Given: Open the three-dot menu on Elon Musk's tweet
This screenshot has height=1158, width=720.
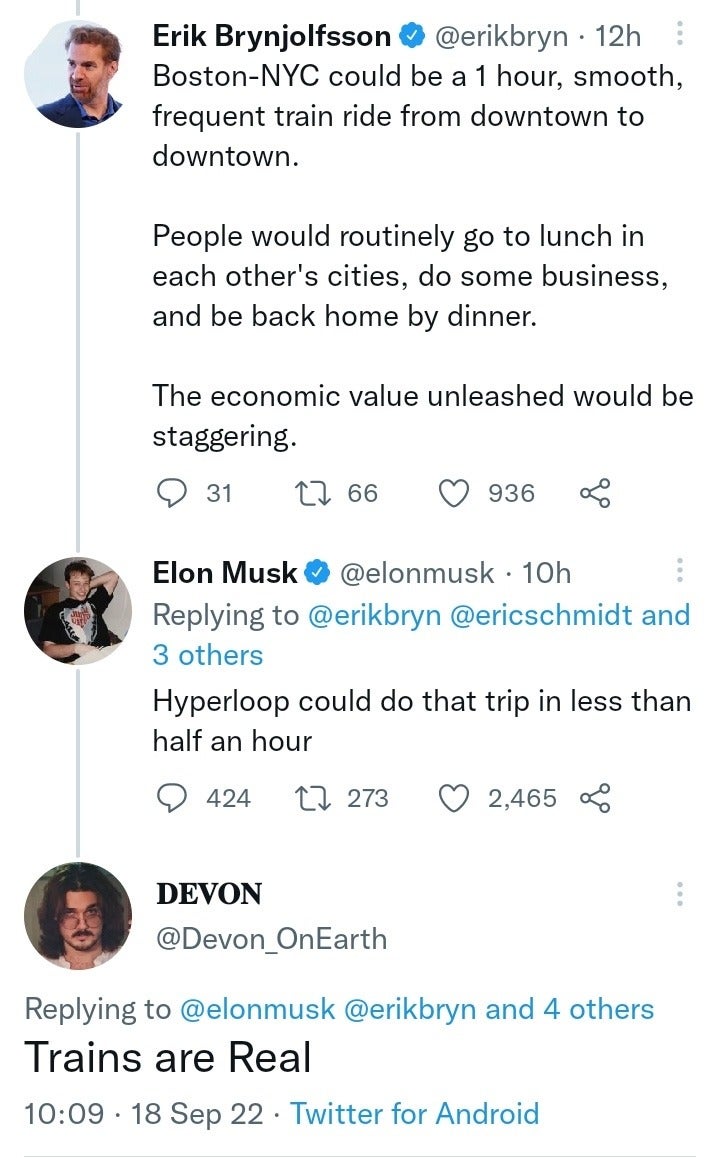Looking at the screenshot, I should tap(679, 572).
